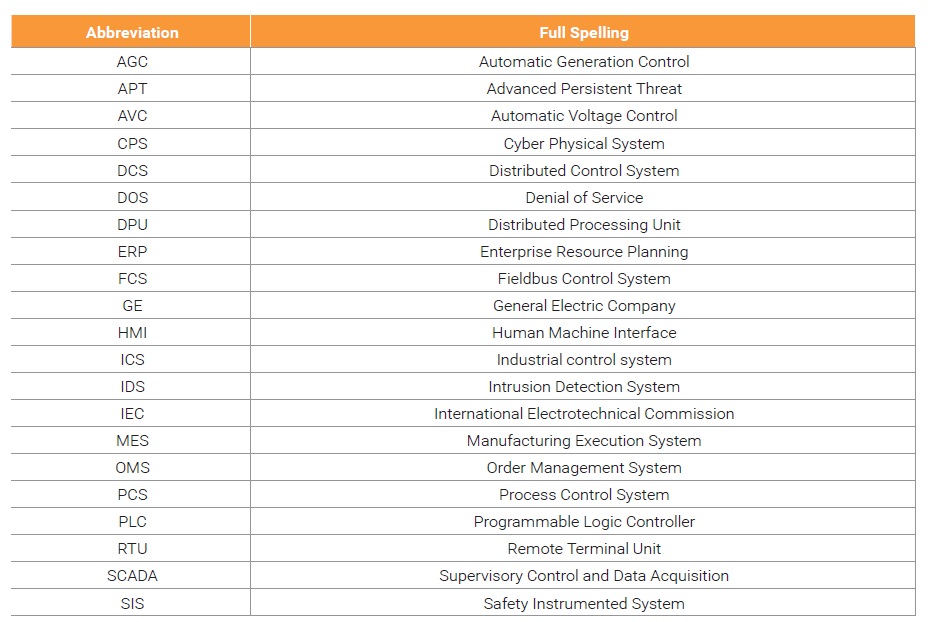Select the SCADA abbreviation cell
This screenshot has width=931, height=622.
pyautogui.click(x=132, y=576)
